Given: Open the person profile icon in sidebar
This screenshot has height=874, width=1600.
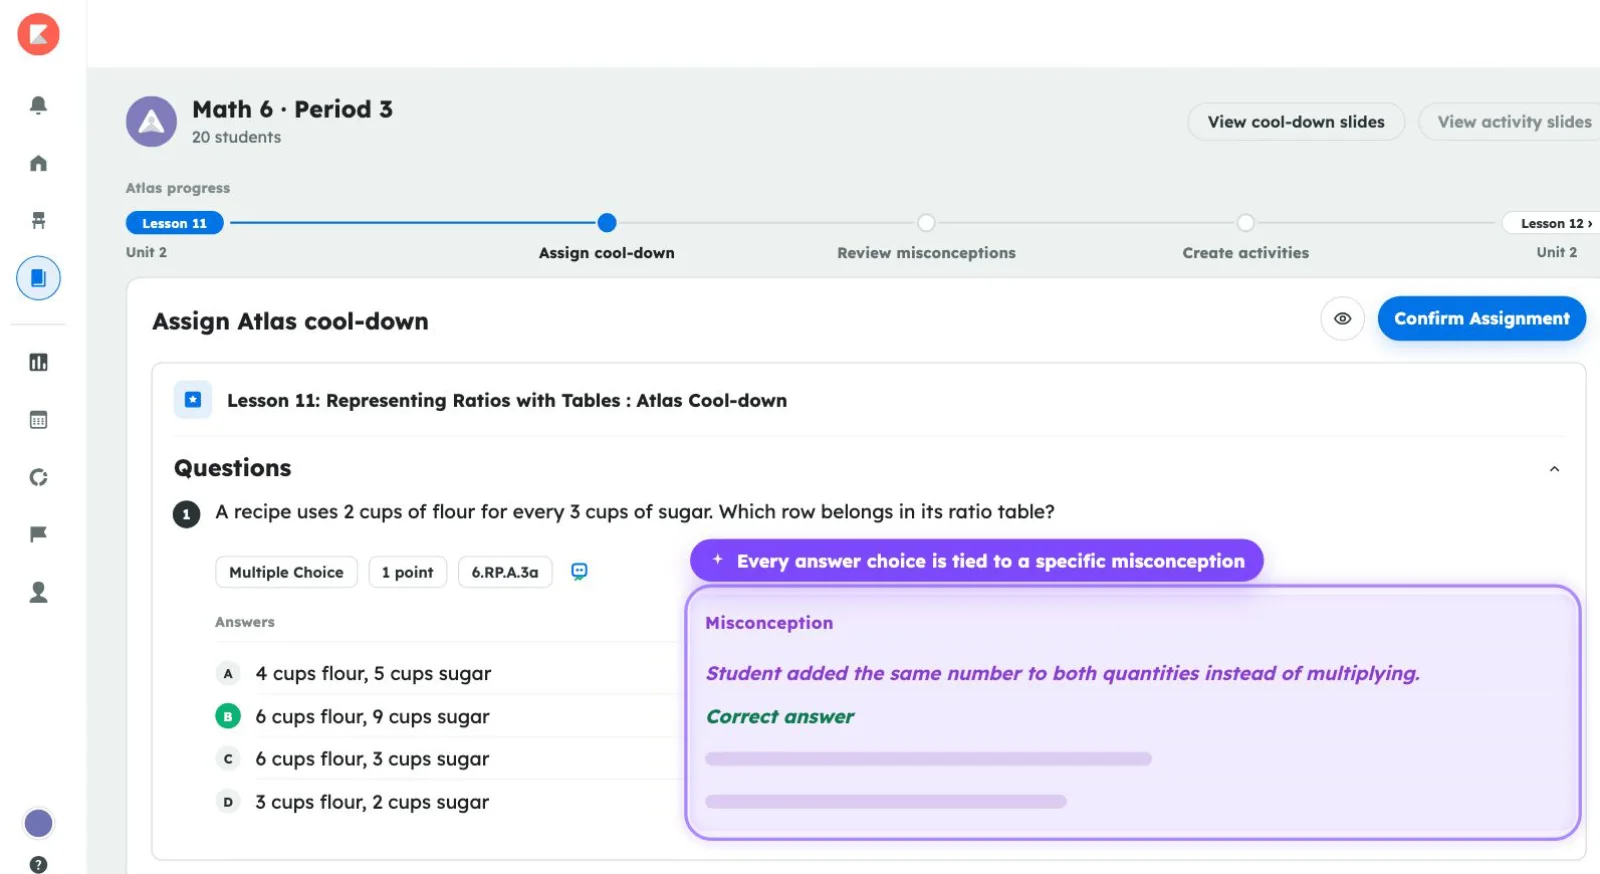Looking at the screenshot, I should (38, 592).
